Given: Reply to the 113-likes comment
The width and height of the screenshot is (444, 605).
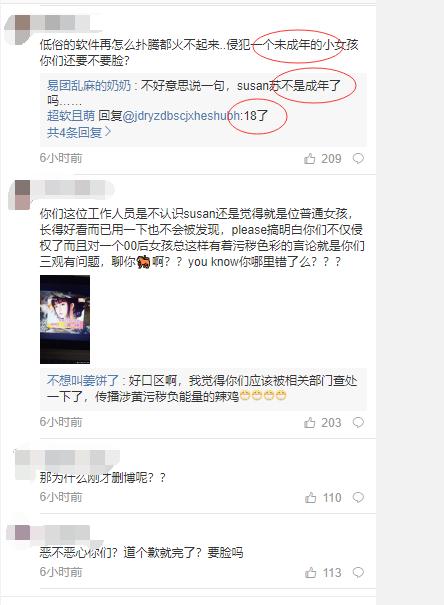Looking at the screenshot, I should 358,572.
